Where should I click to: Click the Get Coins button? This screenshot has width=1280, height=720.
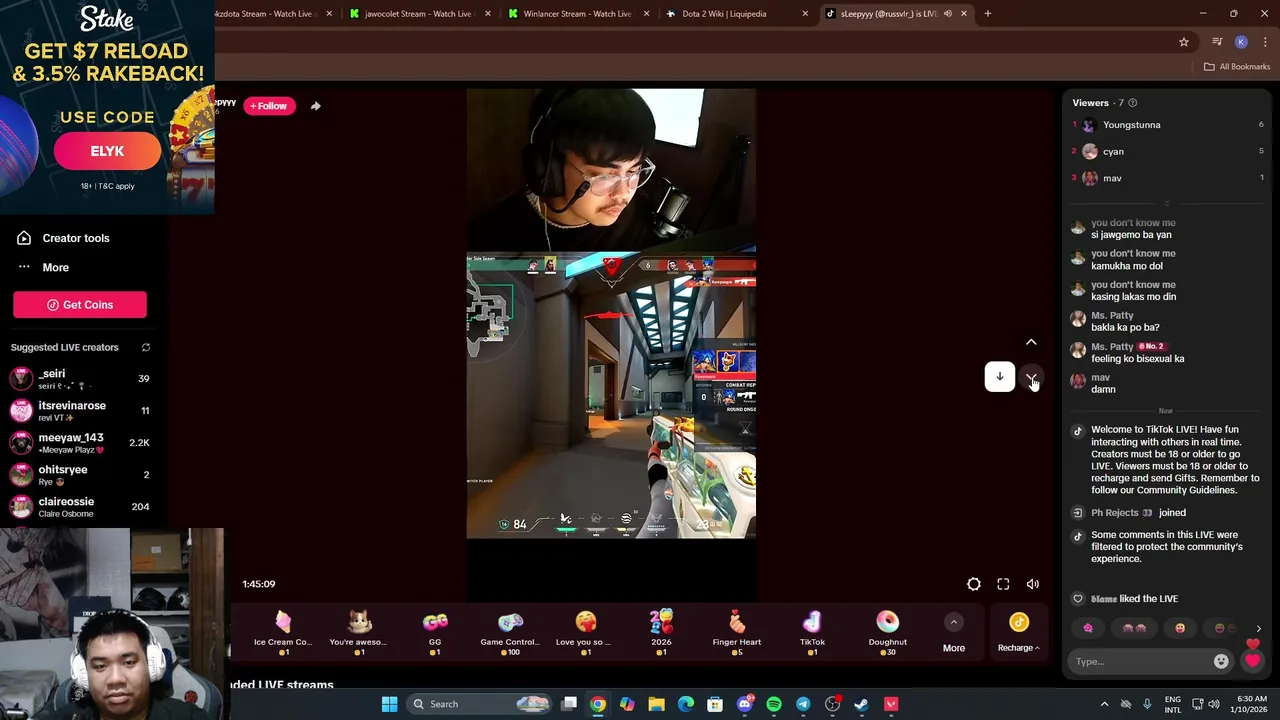80,305
